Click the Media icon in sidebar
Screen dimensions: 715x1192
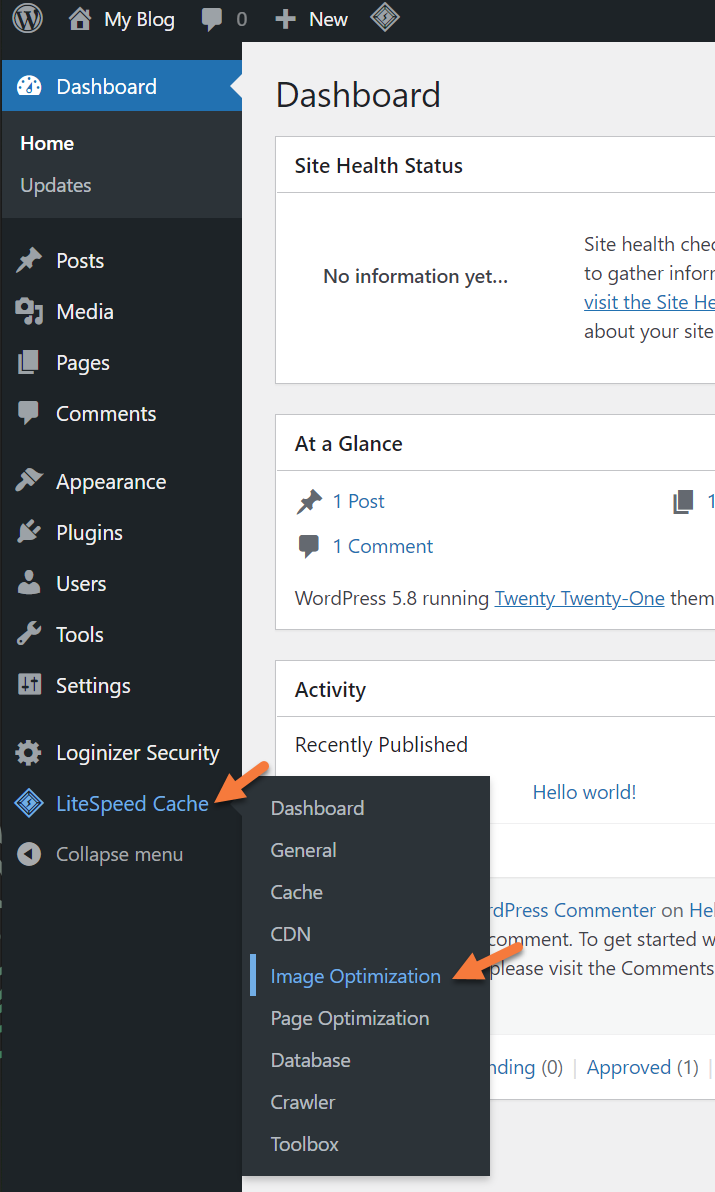coord(29,312)
